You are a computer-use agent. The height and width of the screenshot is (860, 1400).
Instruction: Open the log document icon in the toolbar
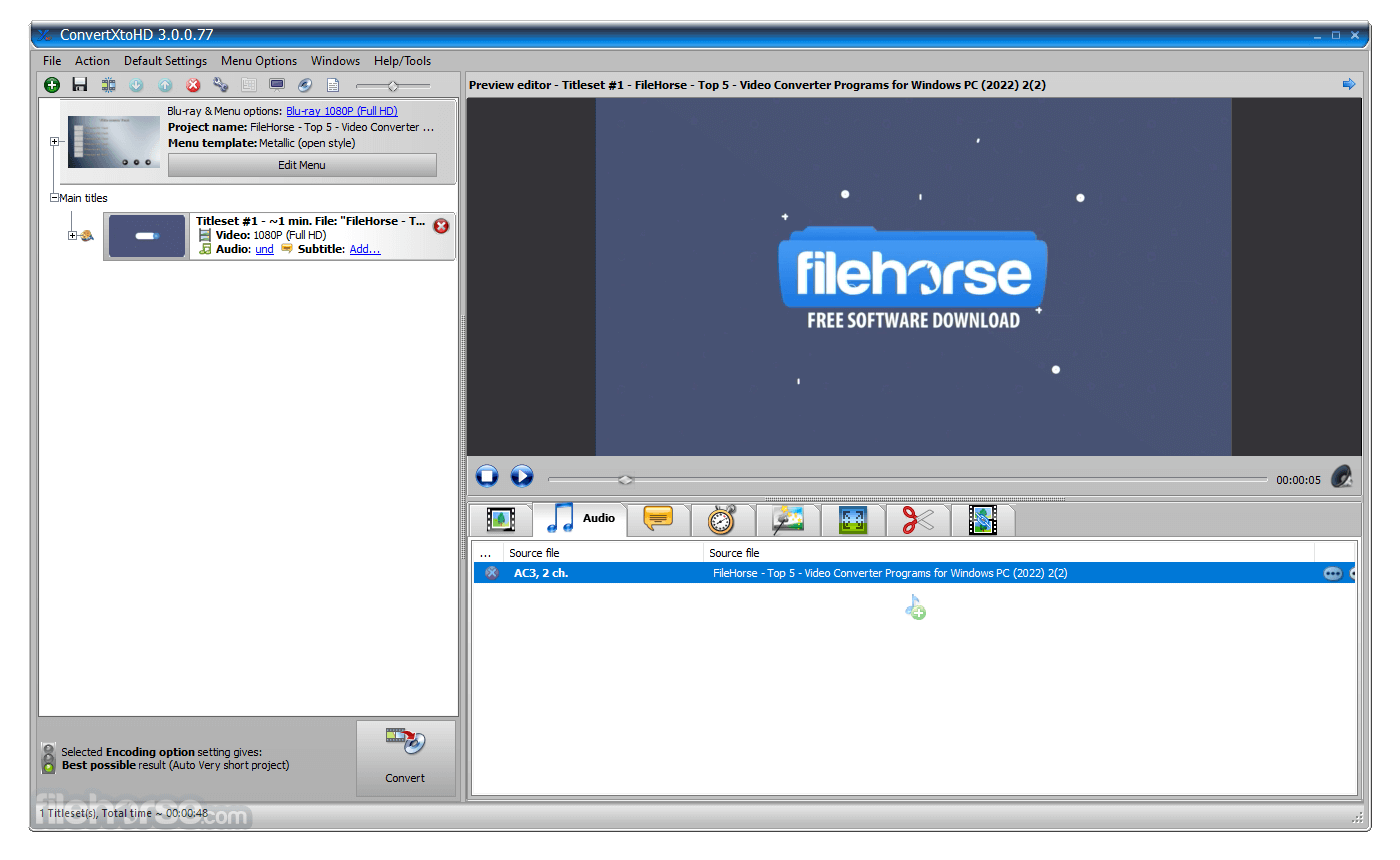click(x=333, y=86)
